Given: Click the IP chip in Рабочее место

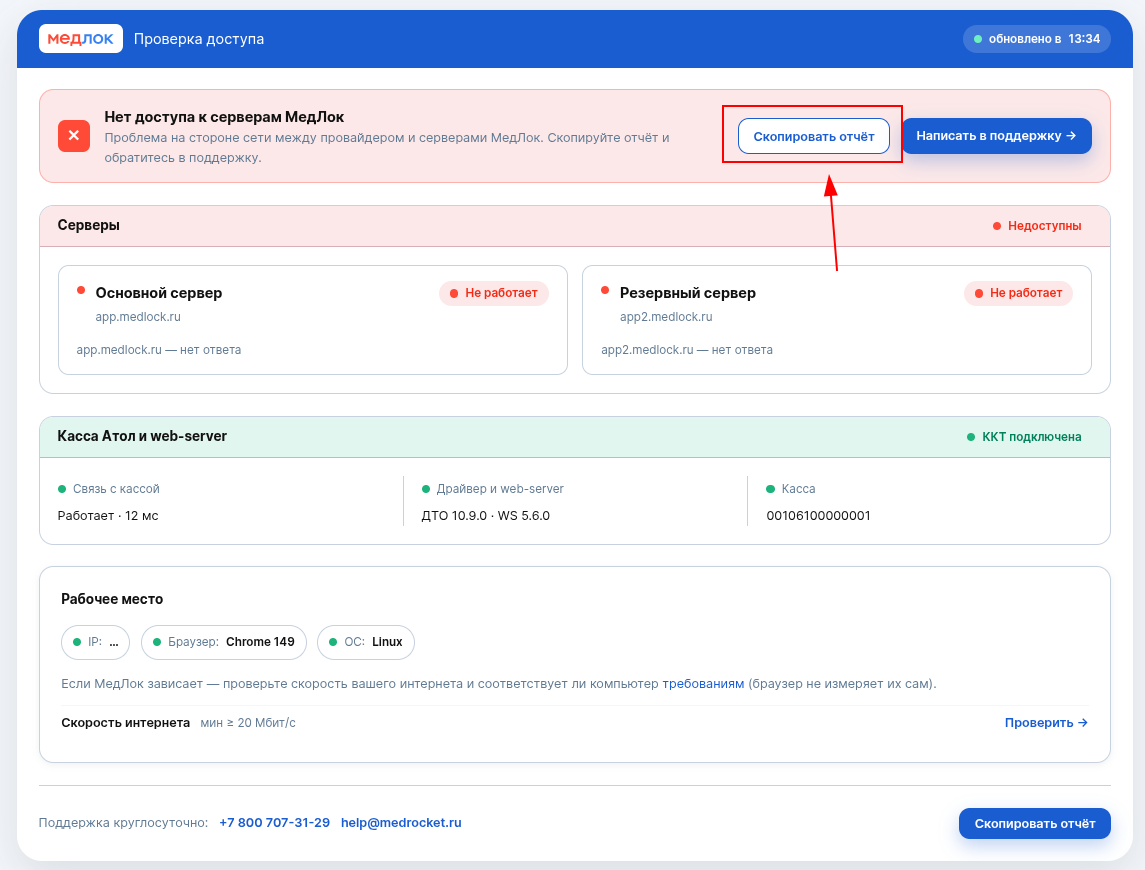Looking at the screenshot, I should coord(96,642).
